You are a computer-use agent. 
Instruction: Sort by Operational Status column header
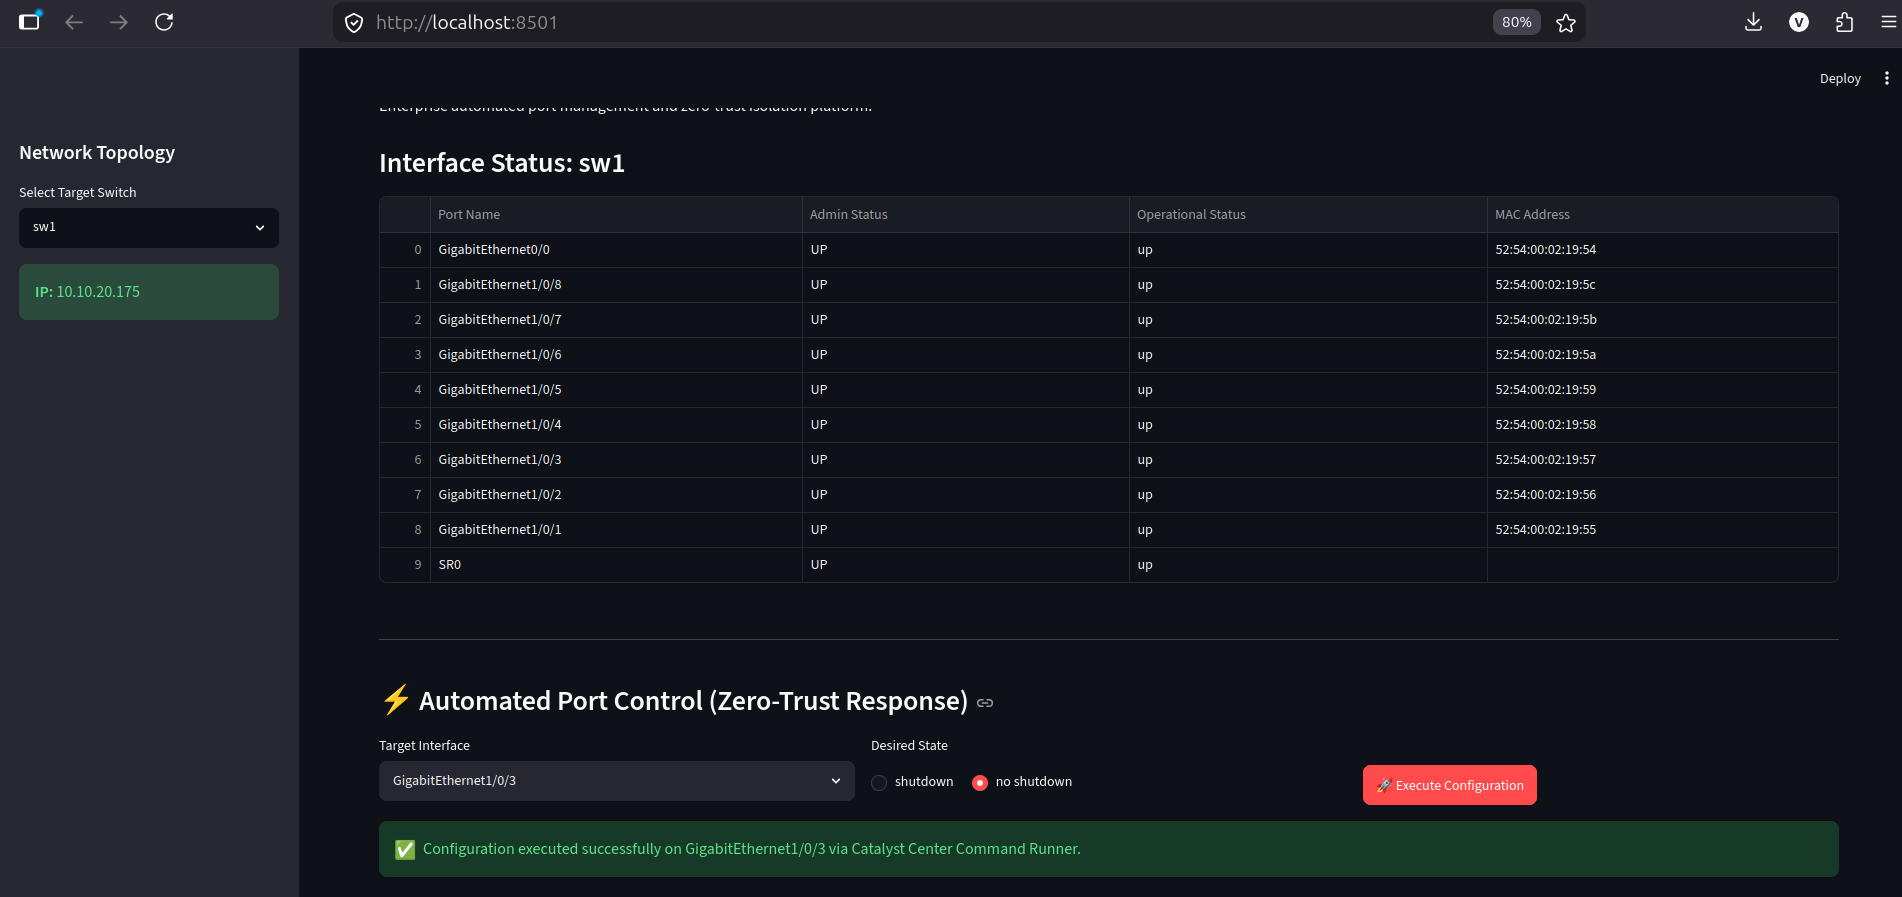click(1308, 215)
